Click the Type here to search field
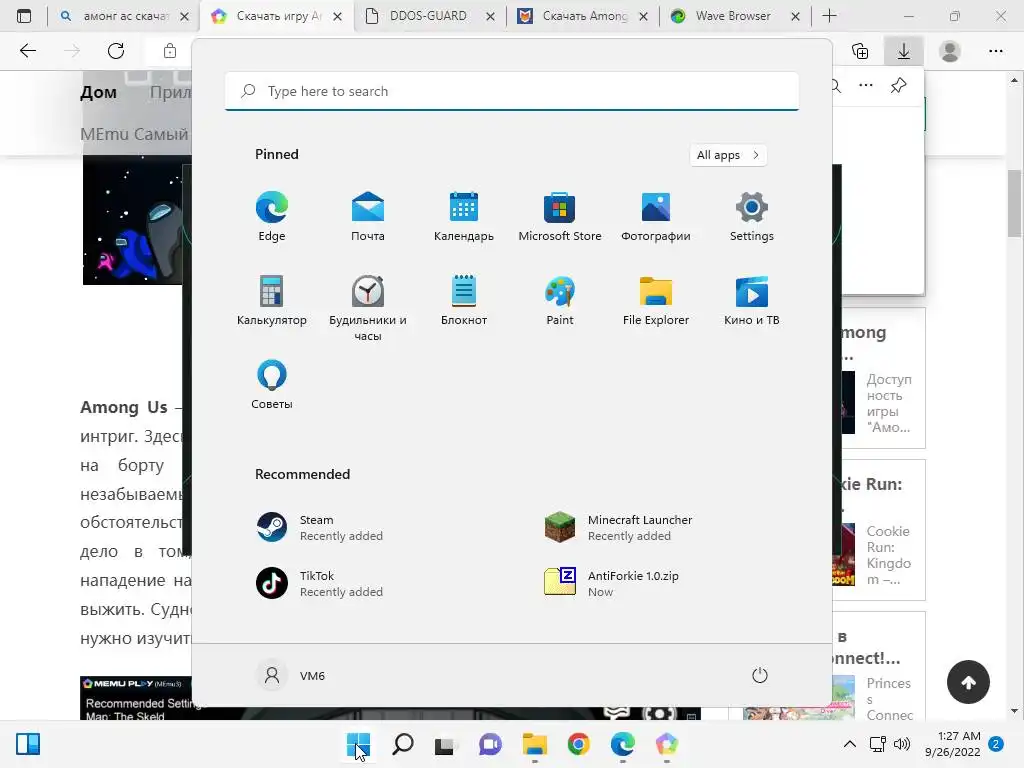Viewport: 1024px width, 768px height. click(x=512, y=91)
